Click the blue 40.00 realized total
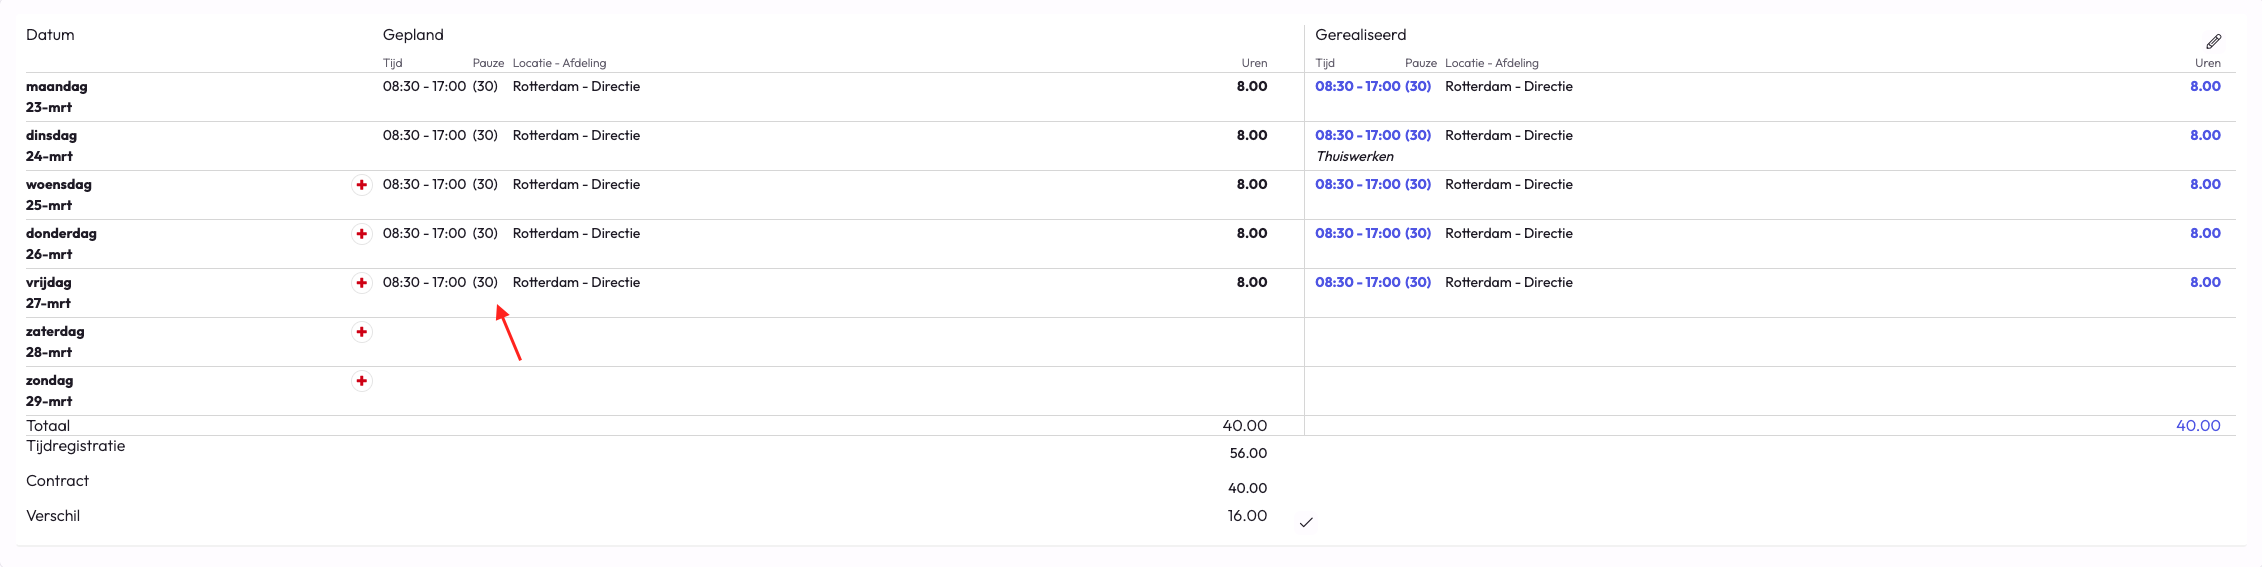Viewport: 2262px width, 567px height. (x=2198, y=426)
